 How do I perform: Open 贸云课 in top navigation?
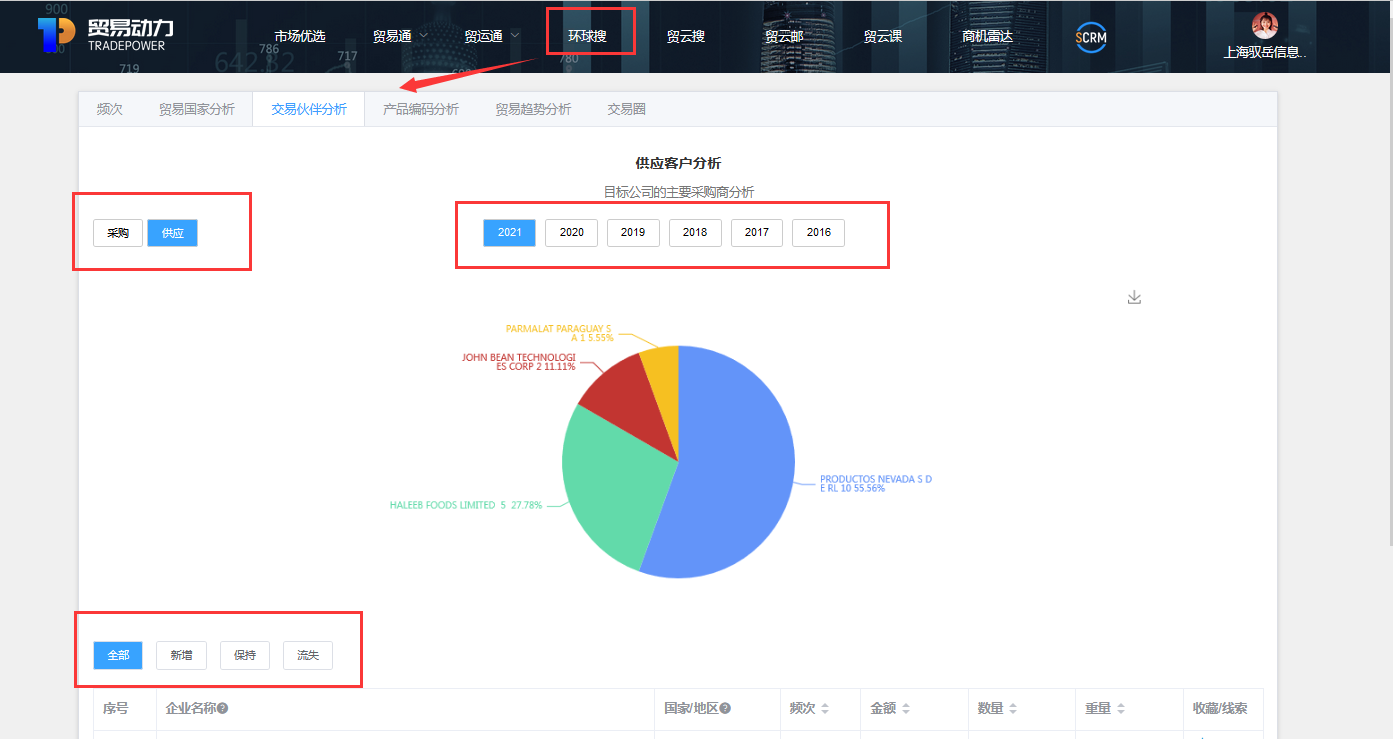pyautogui.click(x=883, y=36)
